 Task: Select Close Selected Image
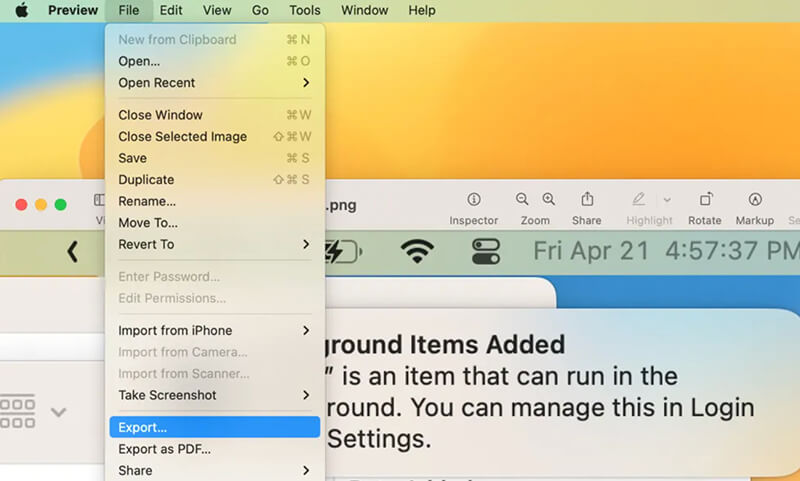tap(215, 137)
